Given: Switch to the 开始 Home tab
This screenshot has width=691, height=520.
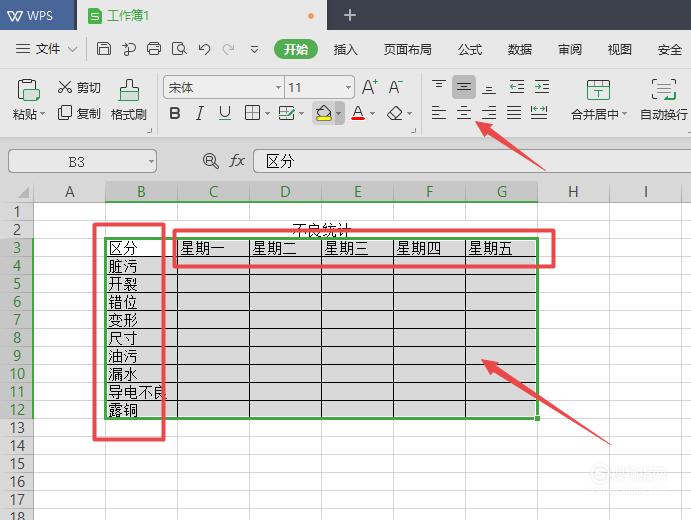Looking at the screenshot, I should click(x=296, y=49).
